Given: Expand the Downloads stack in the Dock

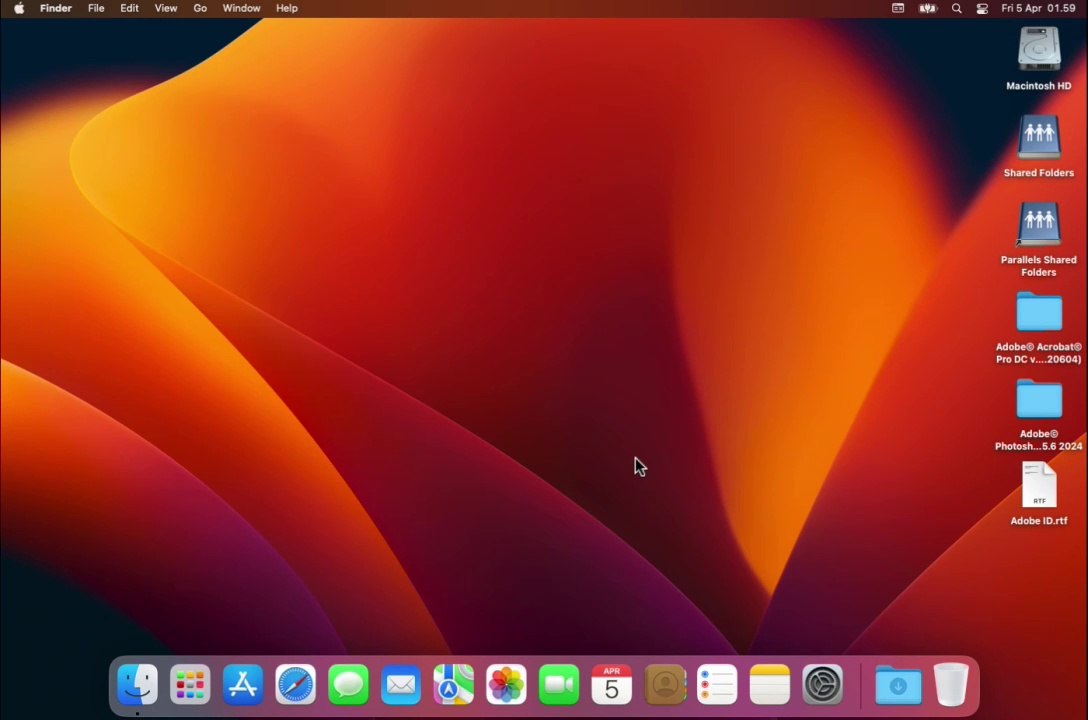Looking at the screenshot, I should point(898,685).
